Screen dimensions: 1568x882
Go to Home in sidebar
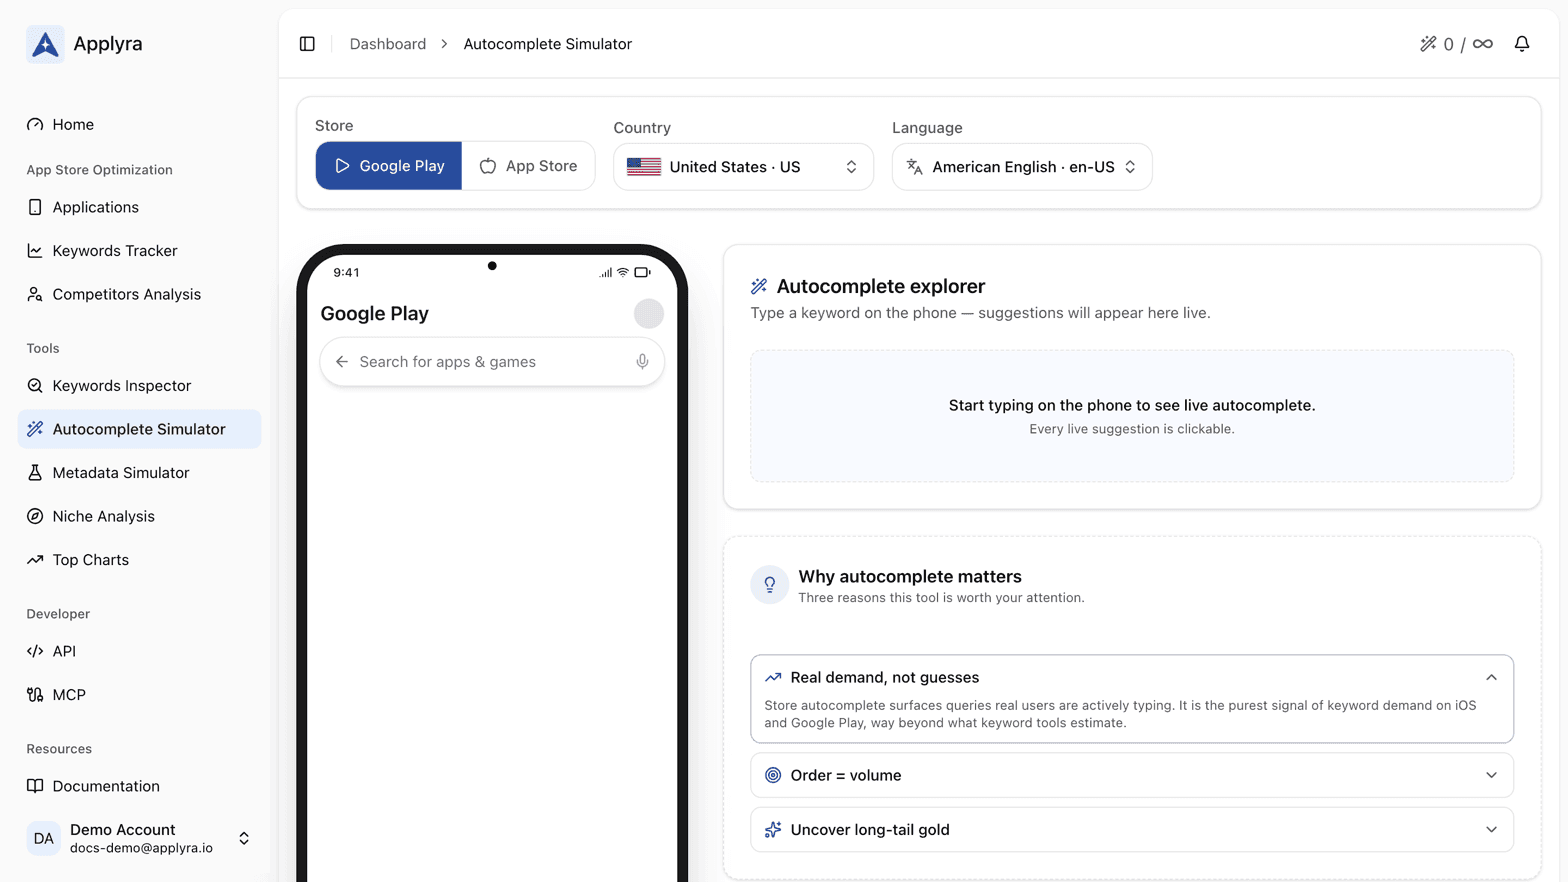click(139, 125)
